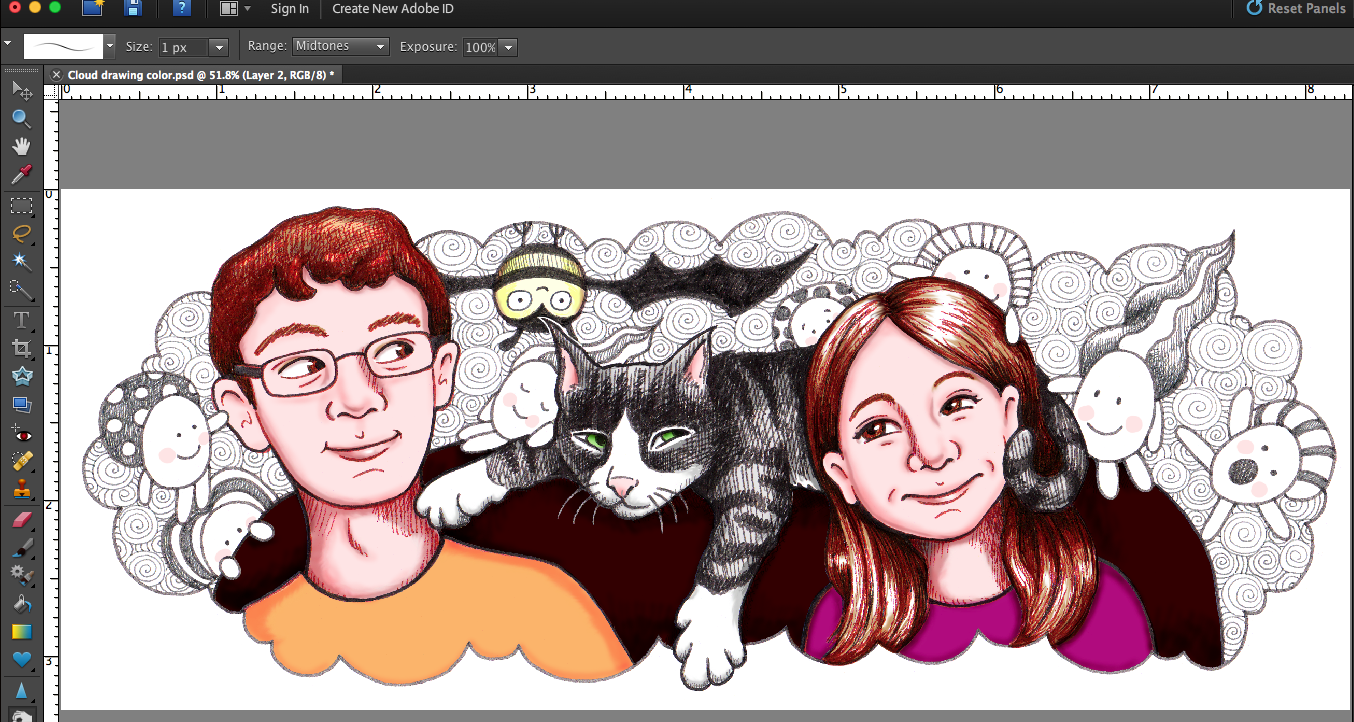Select the Blur tool

point(21,689)
